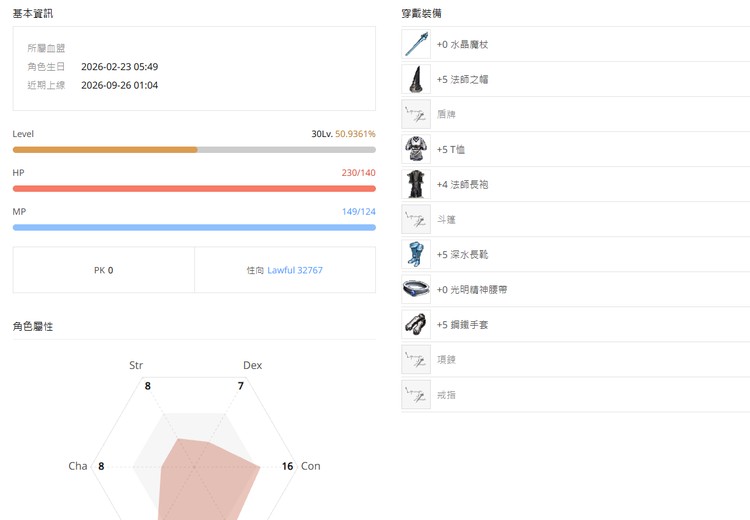750x520 pixels.
Task: Select the 盾牌 empty slot label
Action: 446,114
